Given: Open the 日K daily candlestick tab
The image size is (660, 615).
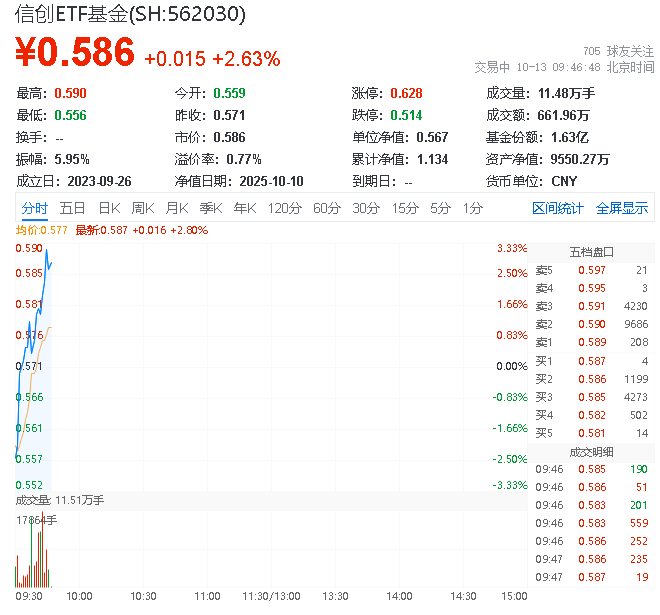Looking at the screenshot, I should 108,208.
